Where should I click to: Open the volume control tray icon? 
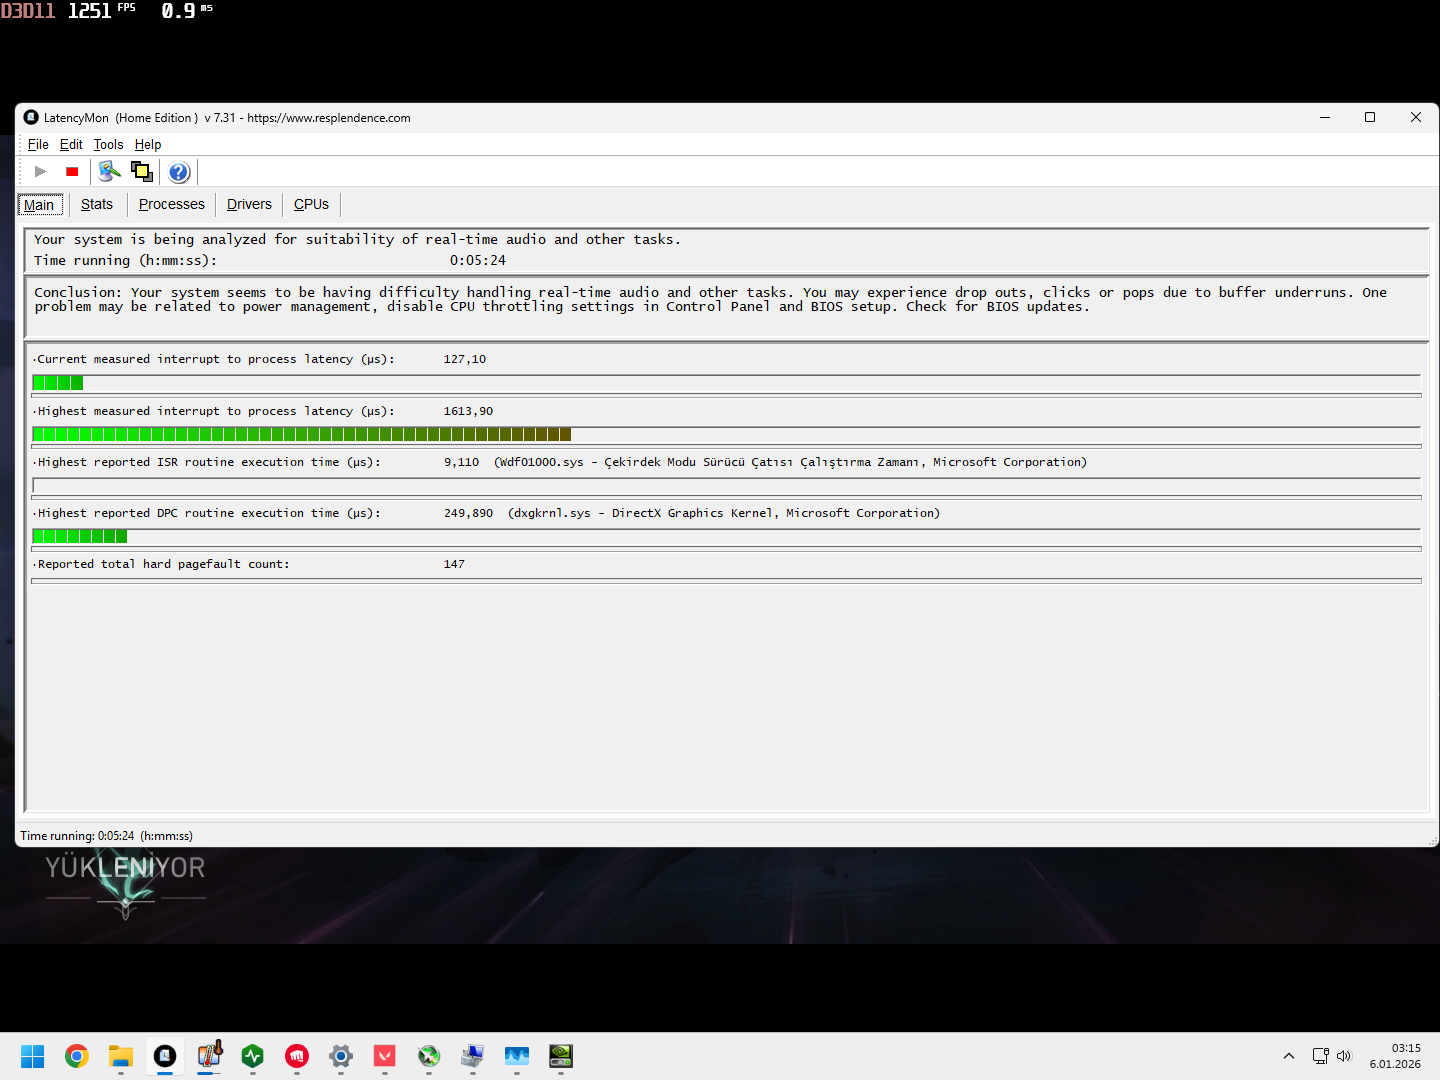point(1344,1056)
